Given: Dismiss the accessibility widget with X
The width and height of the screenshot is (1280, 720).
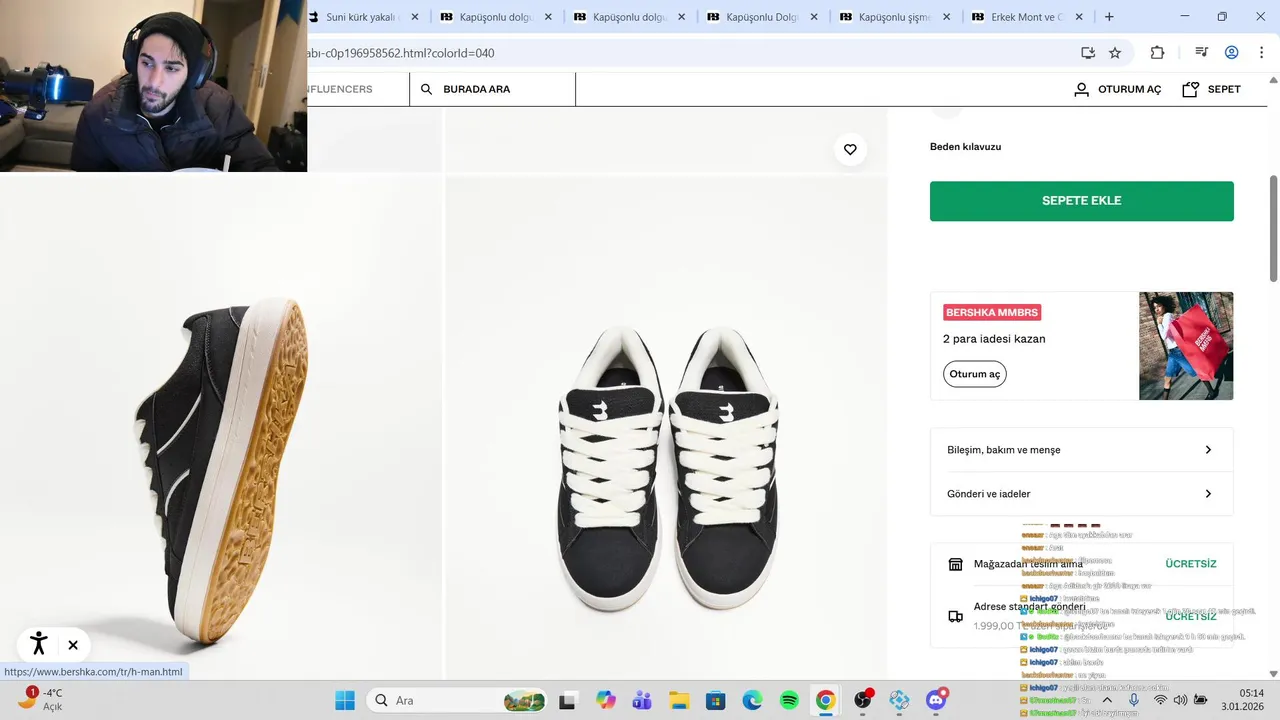Looking at the screenshot, I should pos(73,645).
